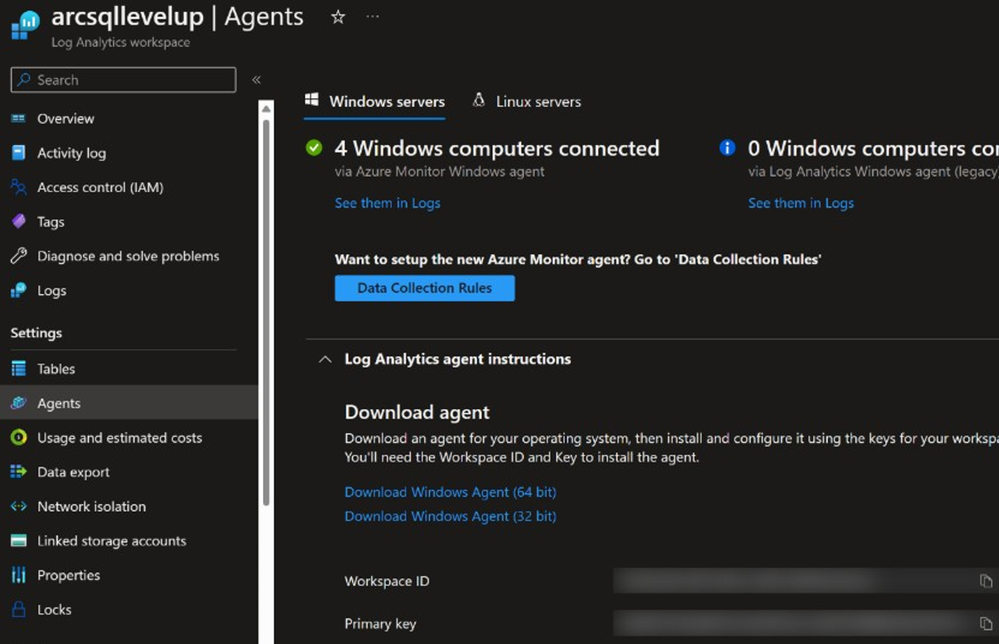The image size is (999, 644).
Task: Click the blue info icon
Action: coord(727,148)
